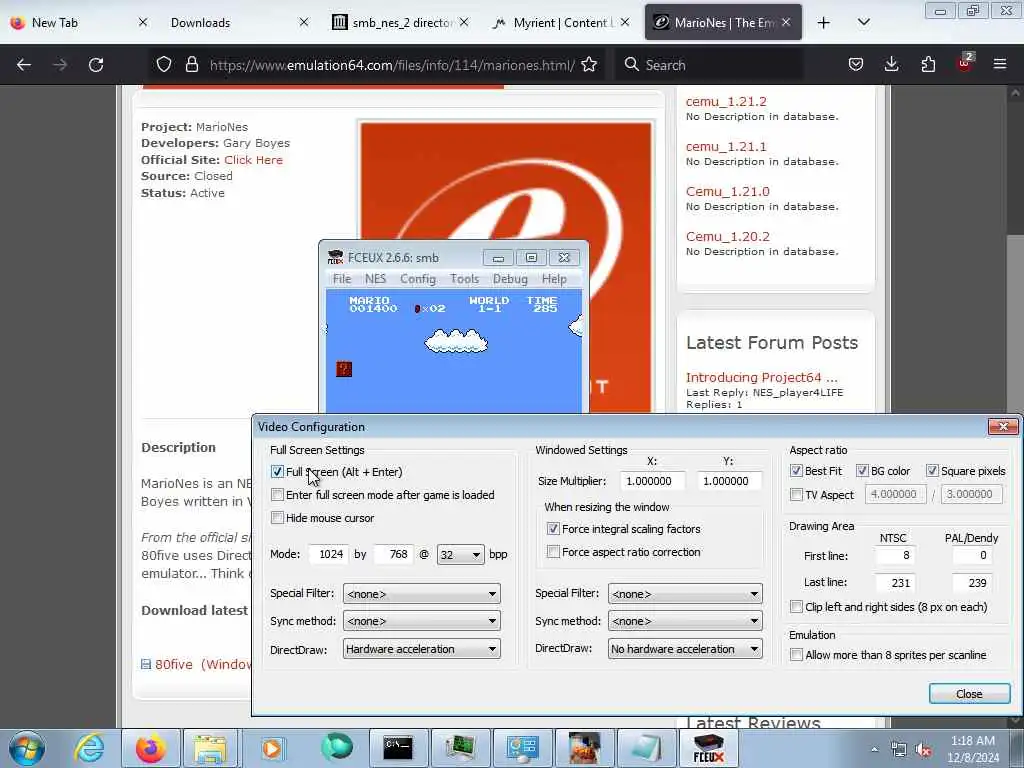
Task: Bookmark this page with the star icon
Action: pyautogui.click(x=589, y=64)
